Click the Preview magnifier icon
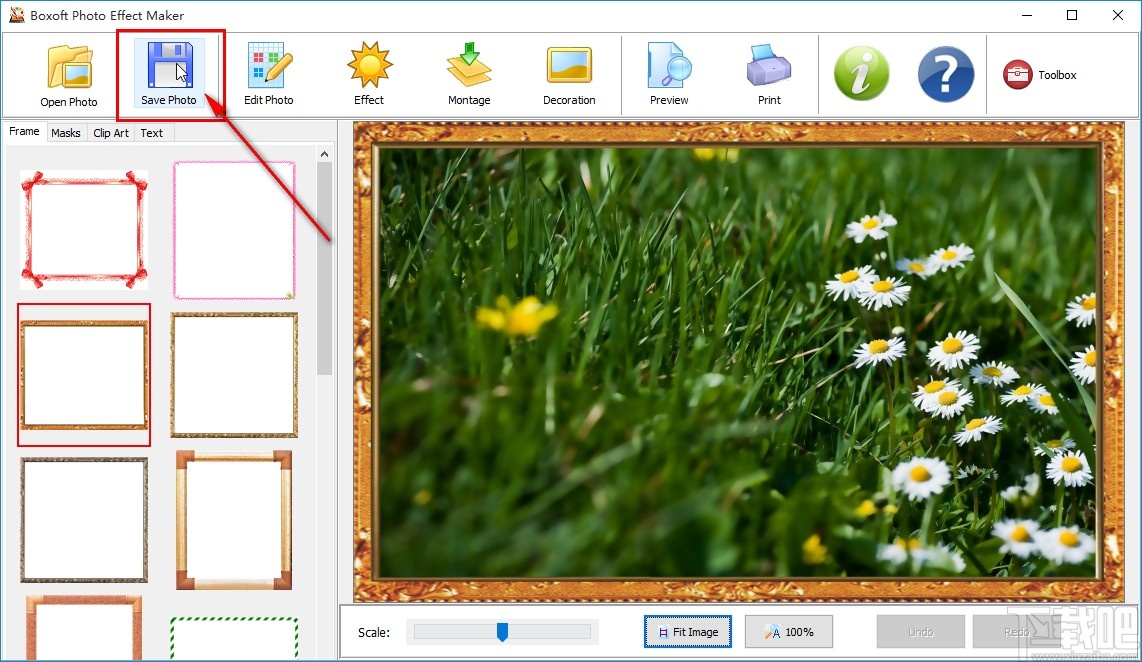Viewport: 1142px width, 662px height. (x=669, y=65)
